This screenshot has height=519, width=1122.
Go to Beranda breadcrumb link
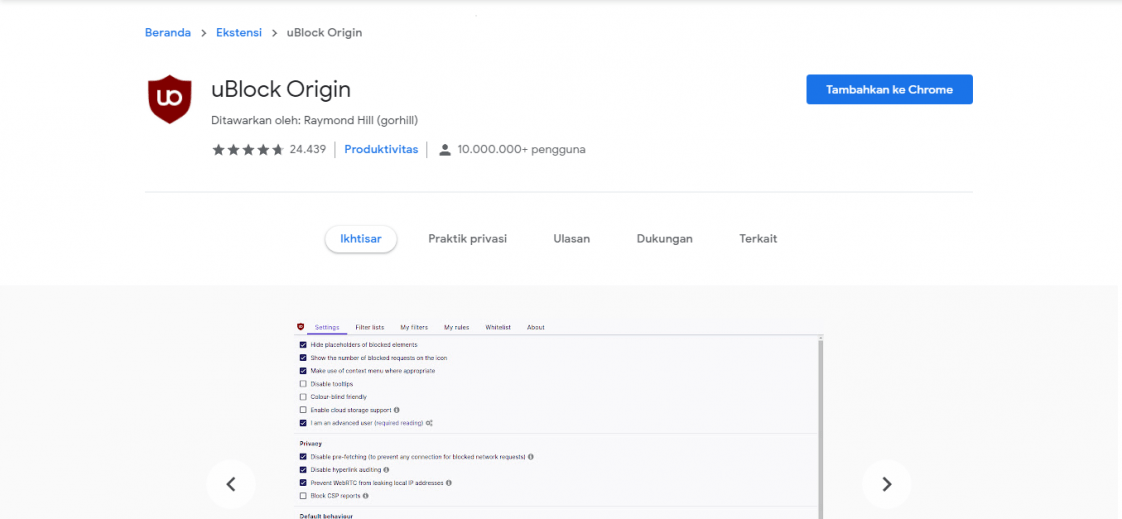click(x=168, y=33)
